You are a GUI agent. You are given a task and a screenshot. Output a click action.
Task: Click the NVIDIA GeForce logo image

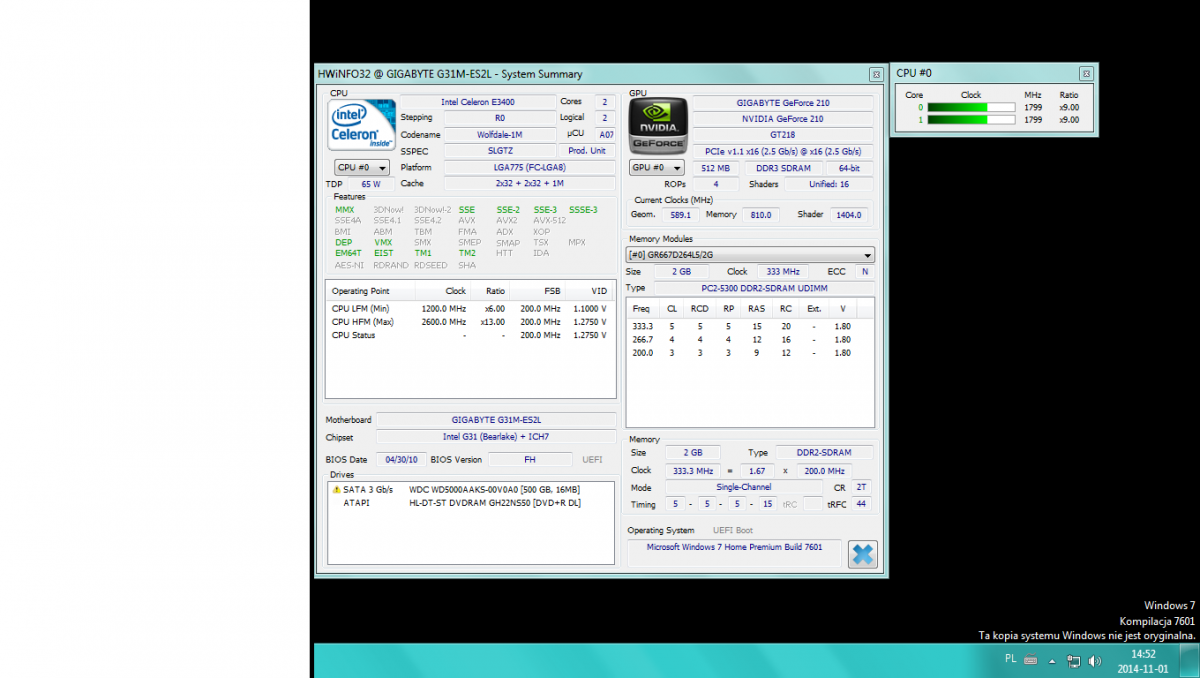(658, 126)
